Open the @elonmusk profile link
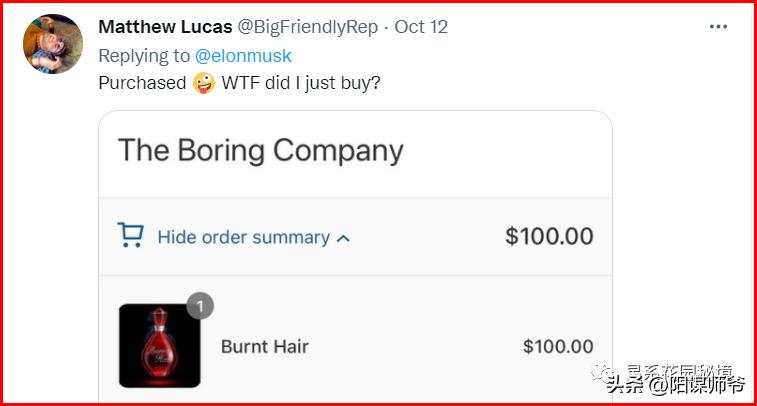 click(243, 55)
